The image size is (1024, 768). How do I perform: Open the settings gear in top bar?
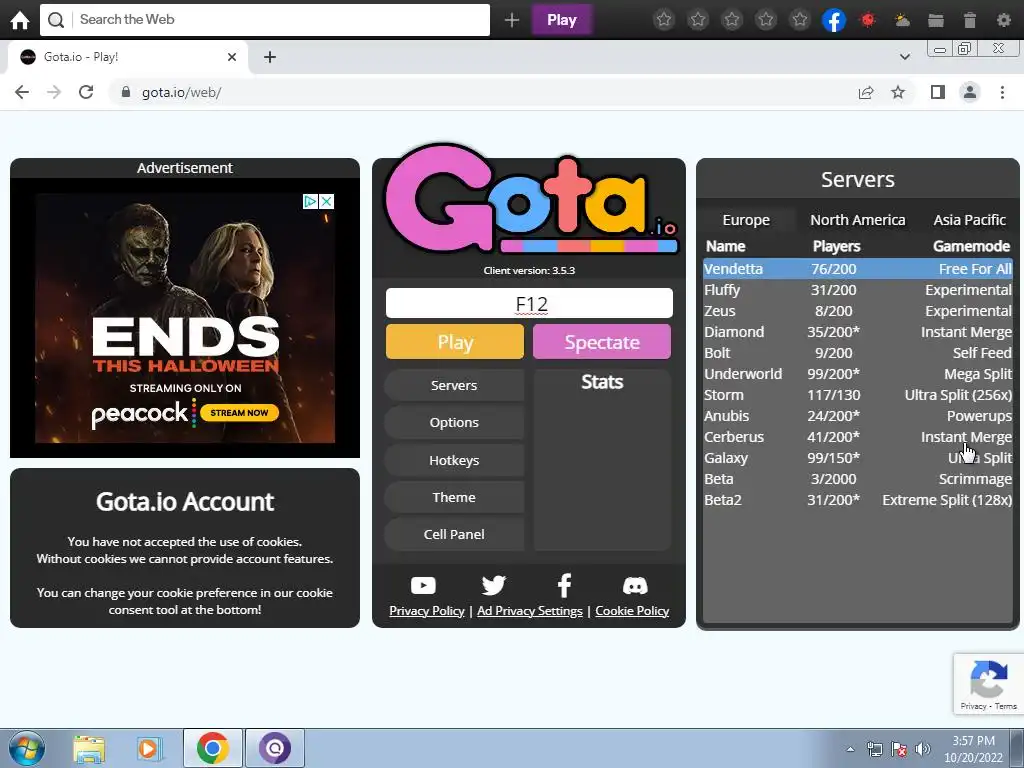click(x=1004, y=20)
